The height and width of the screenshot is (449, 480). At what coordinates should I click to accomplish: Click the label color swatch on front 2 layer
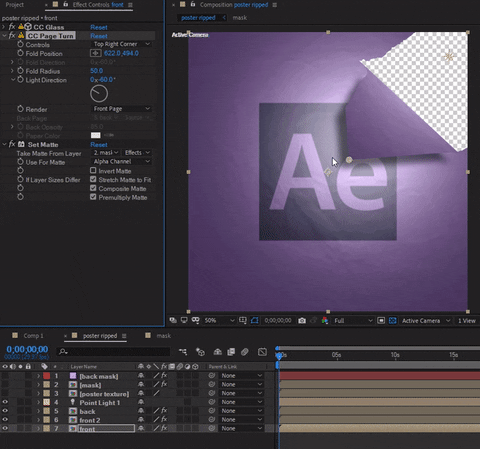click(47, 420)
